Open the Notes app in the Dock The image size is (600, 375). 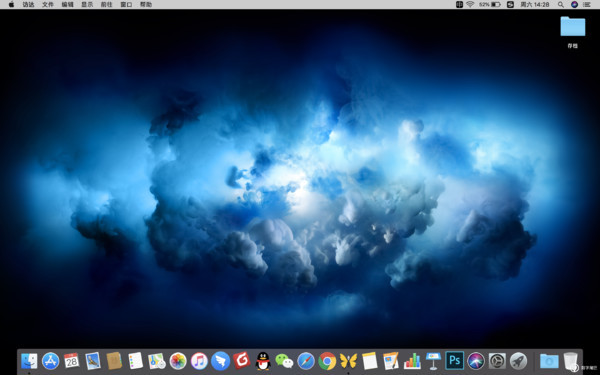click(x=370, y=361)
